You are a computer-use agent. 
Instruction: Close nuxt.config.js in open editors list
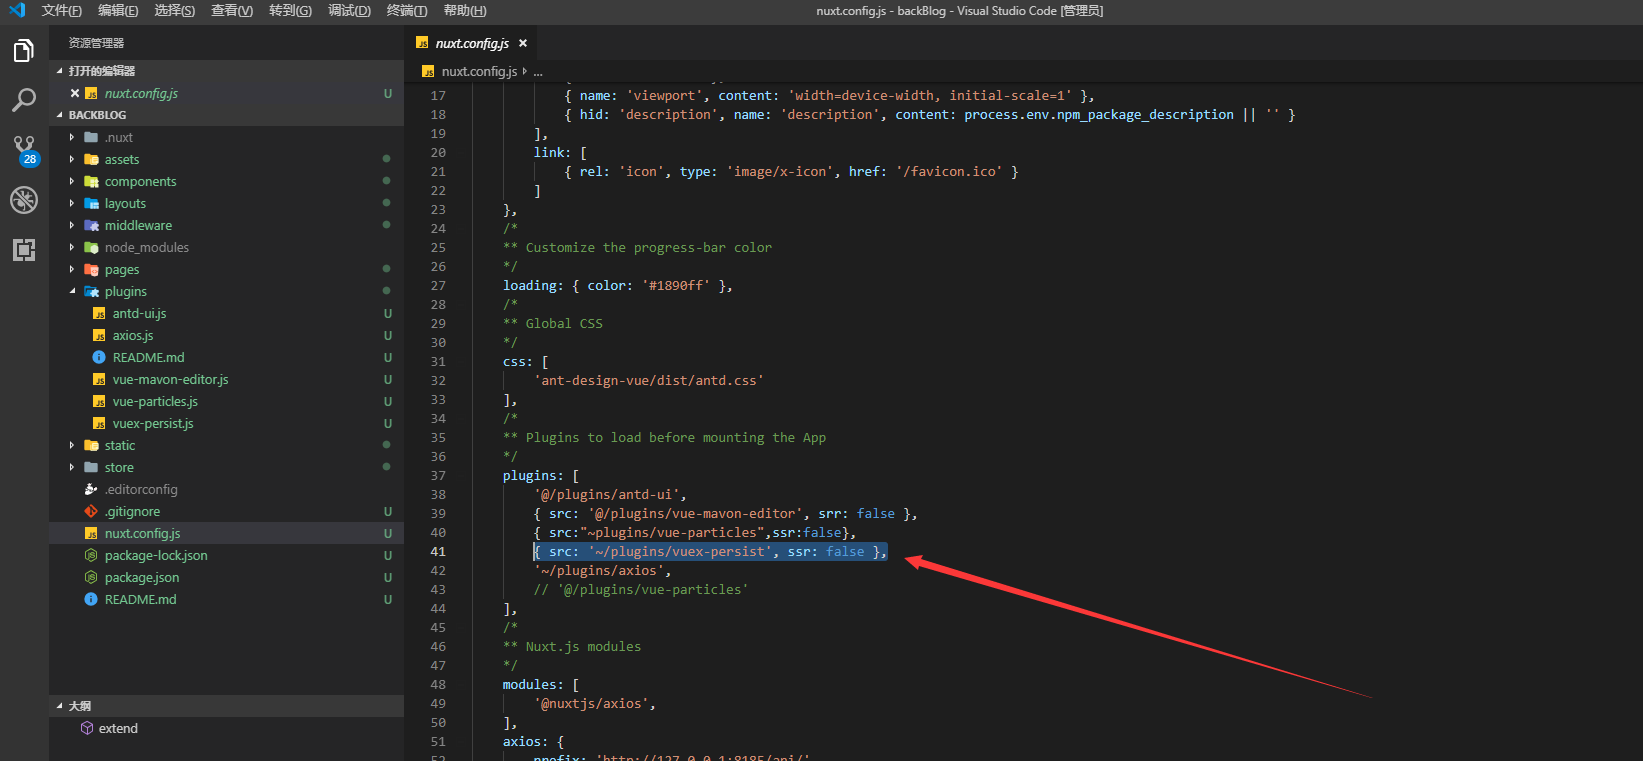click(x=75, y=93)
